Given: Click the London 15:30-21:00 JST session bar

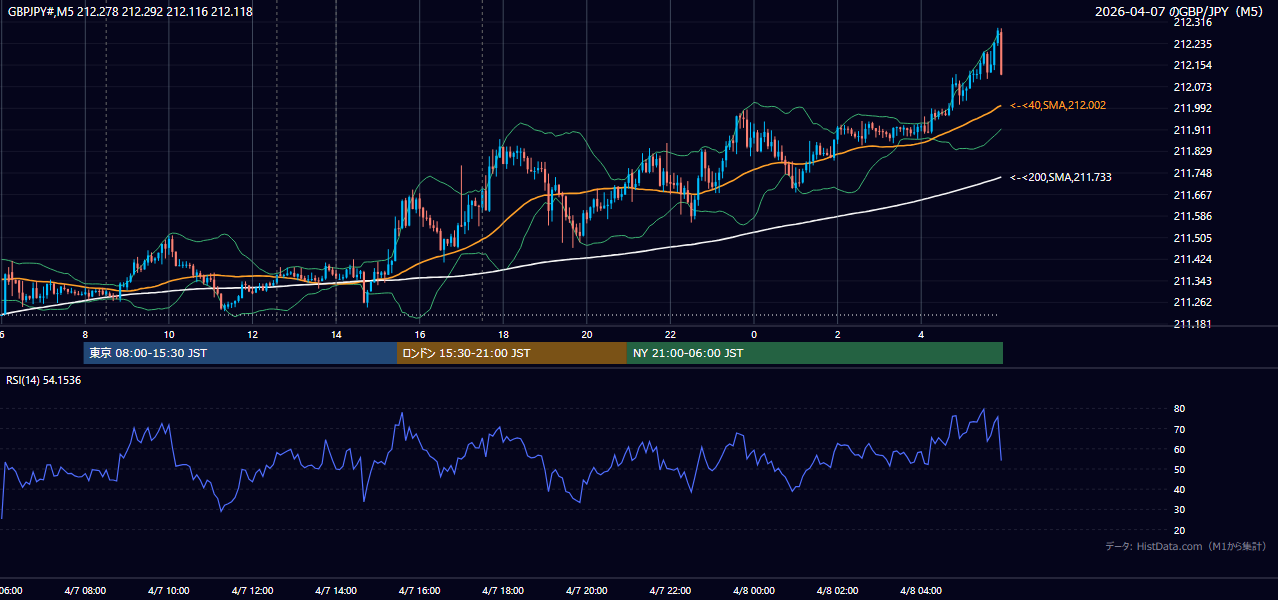Looking at the screenshot, I should tap(512, 353).
